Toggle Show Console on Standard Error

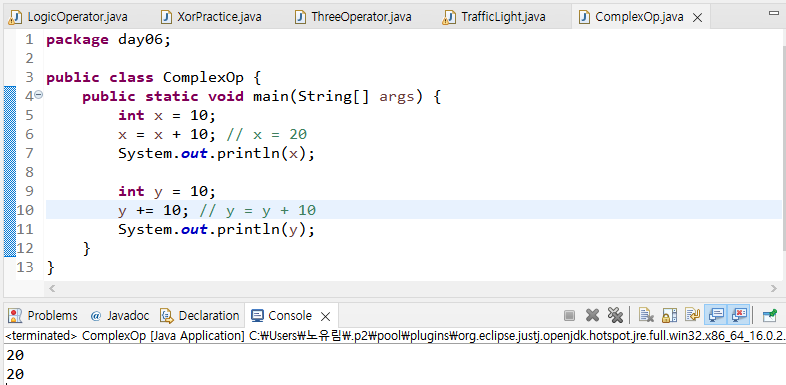(739, 315)
